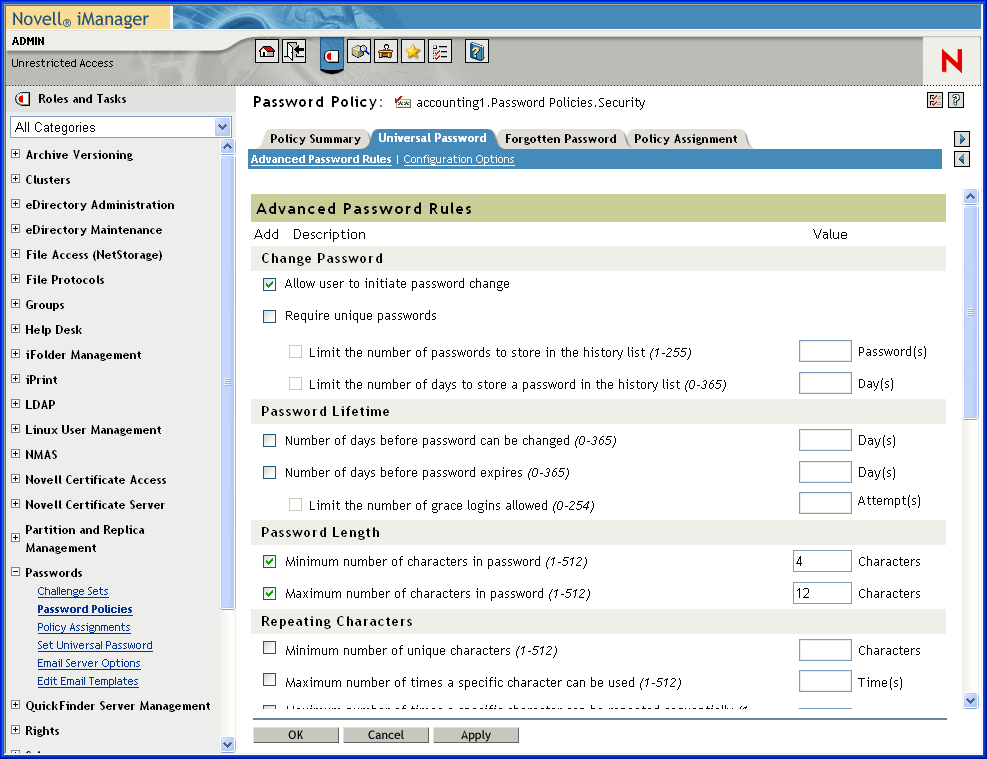Open the Roles and Tasks view icon
This screenshot has width=987, height=759.
332,55
